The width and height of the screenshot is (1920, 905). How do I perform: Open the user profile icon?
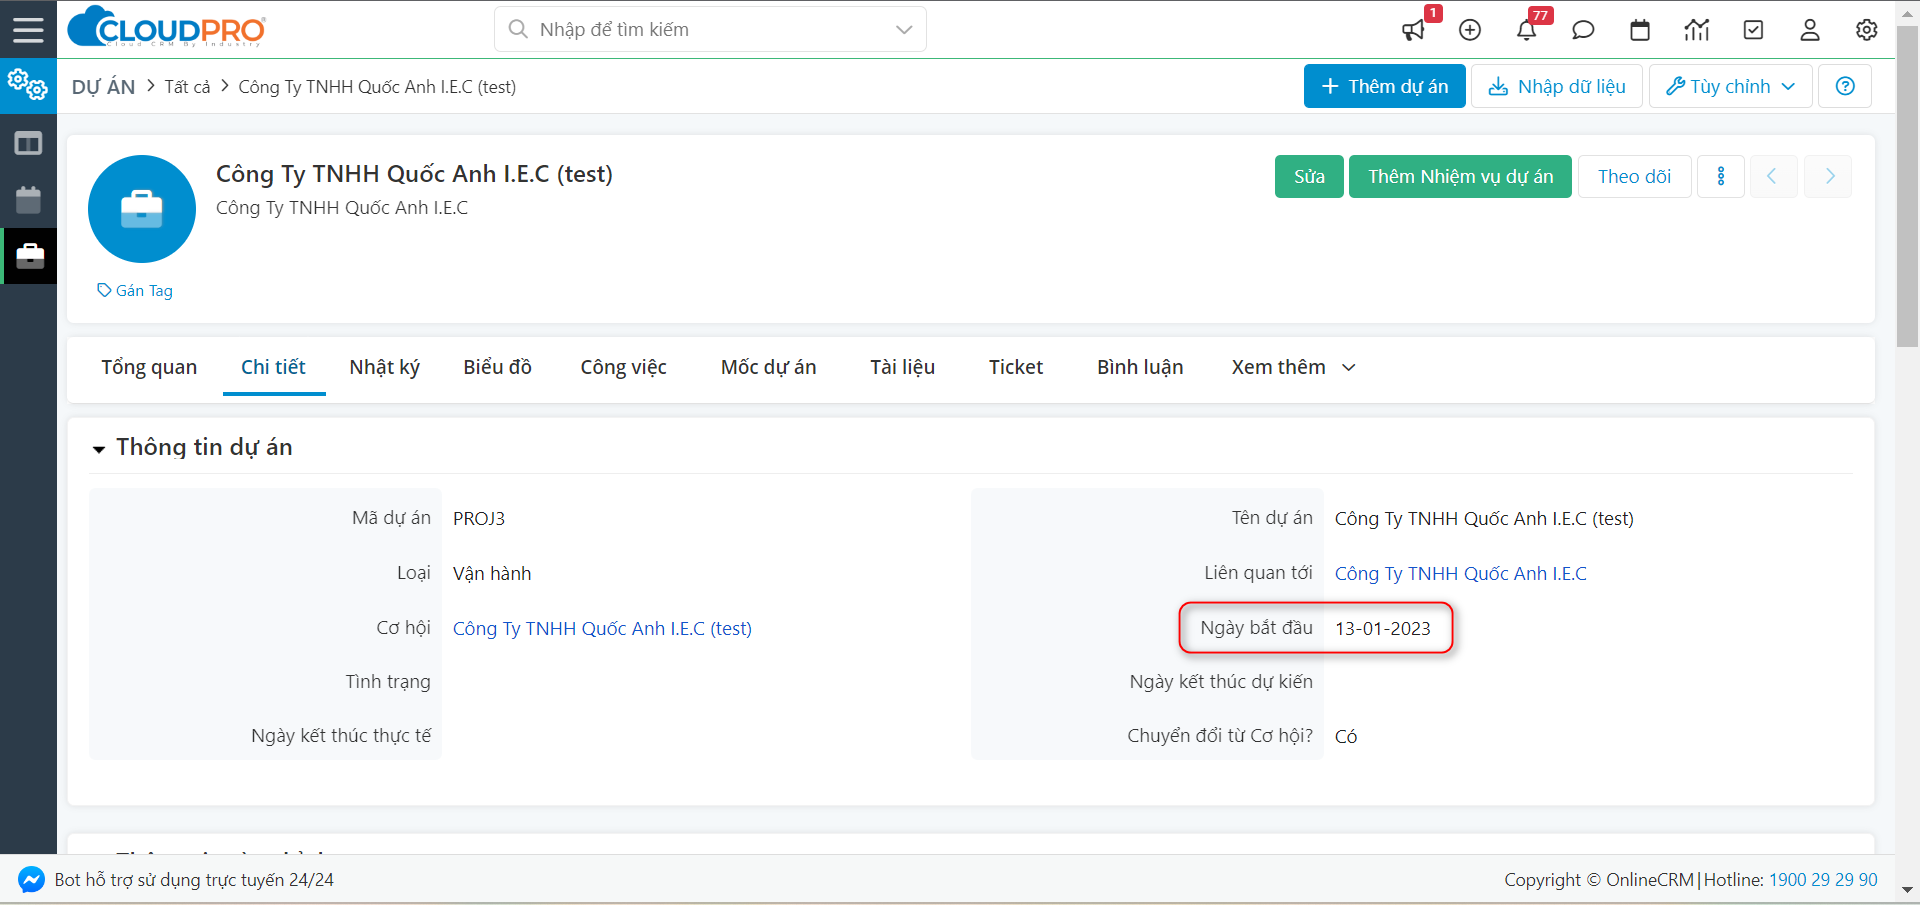tap(1810, 30)
